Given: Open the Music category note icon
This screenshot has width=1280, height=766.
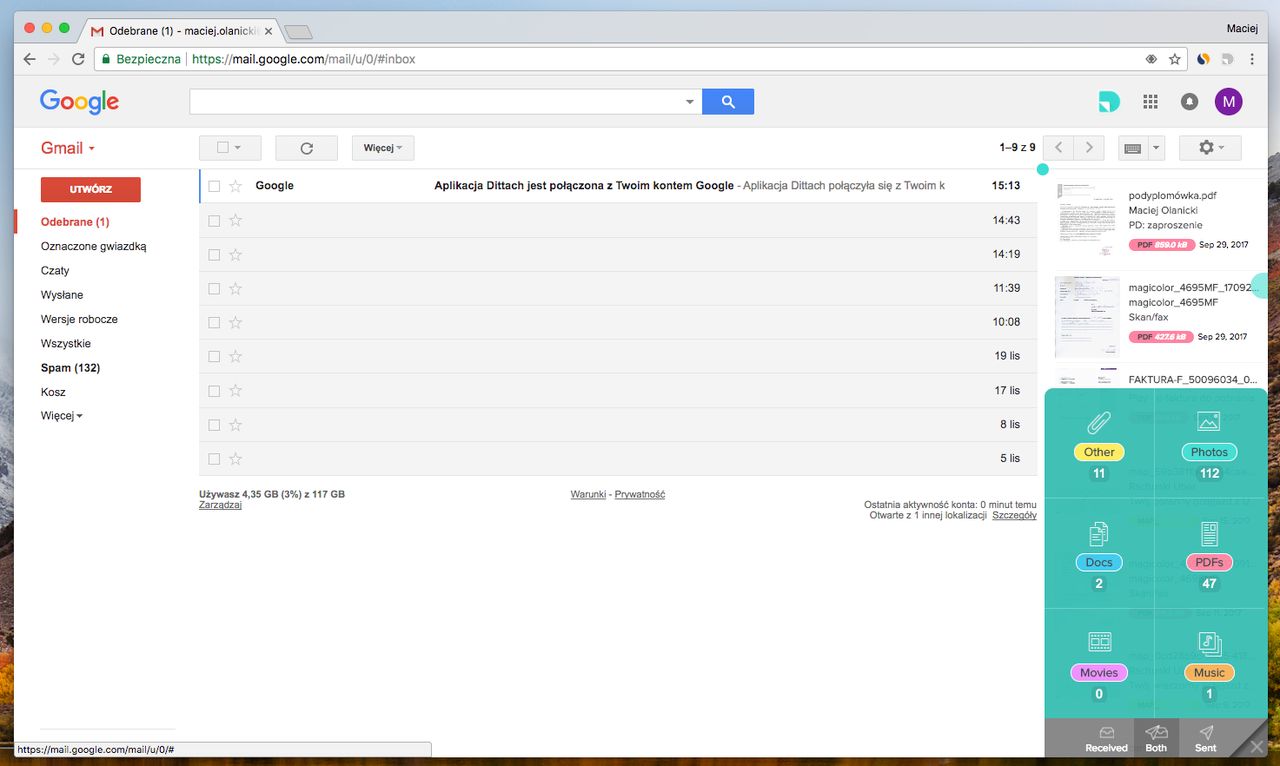Looking at the screenshot, I should point(1209,643).
